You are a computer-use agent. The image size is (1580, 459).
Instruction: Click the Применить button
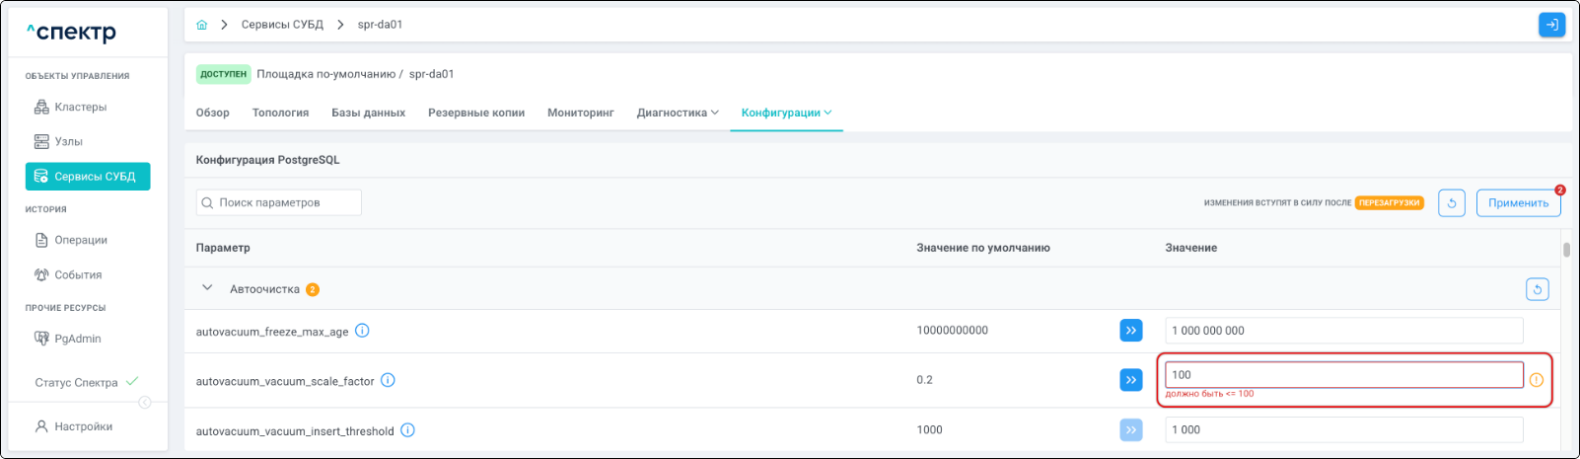pyautogui.click(x=1517, y=203)
